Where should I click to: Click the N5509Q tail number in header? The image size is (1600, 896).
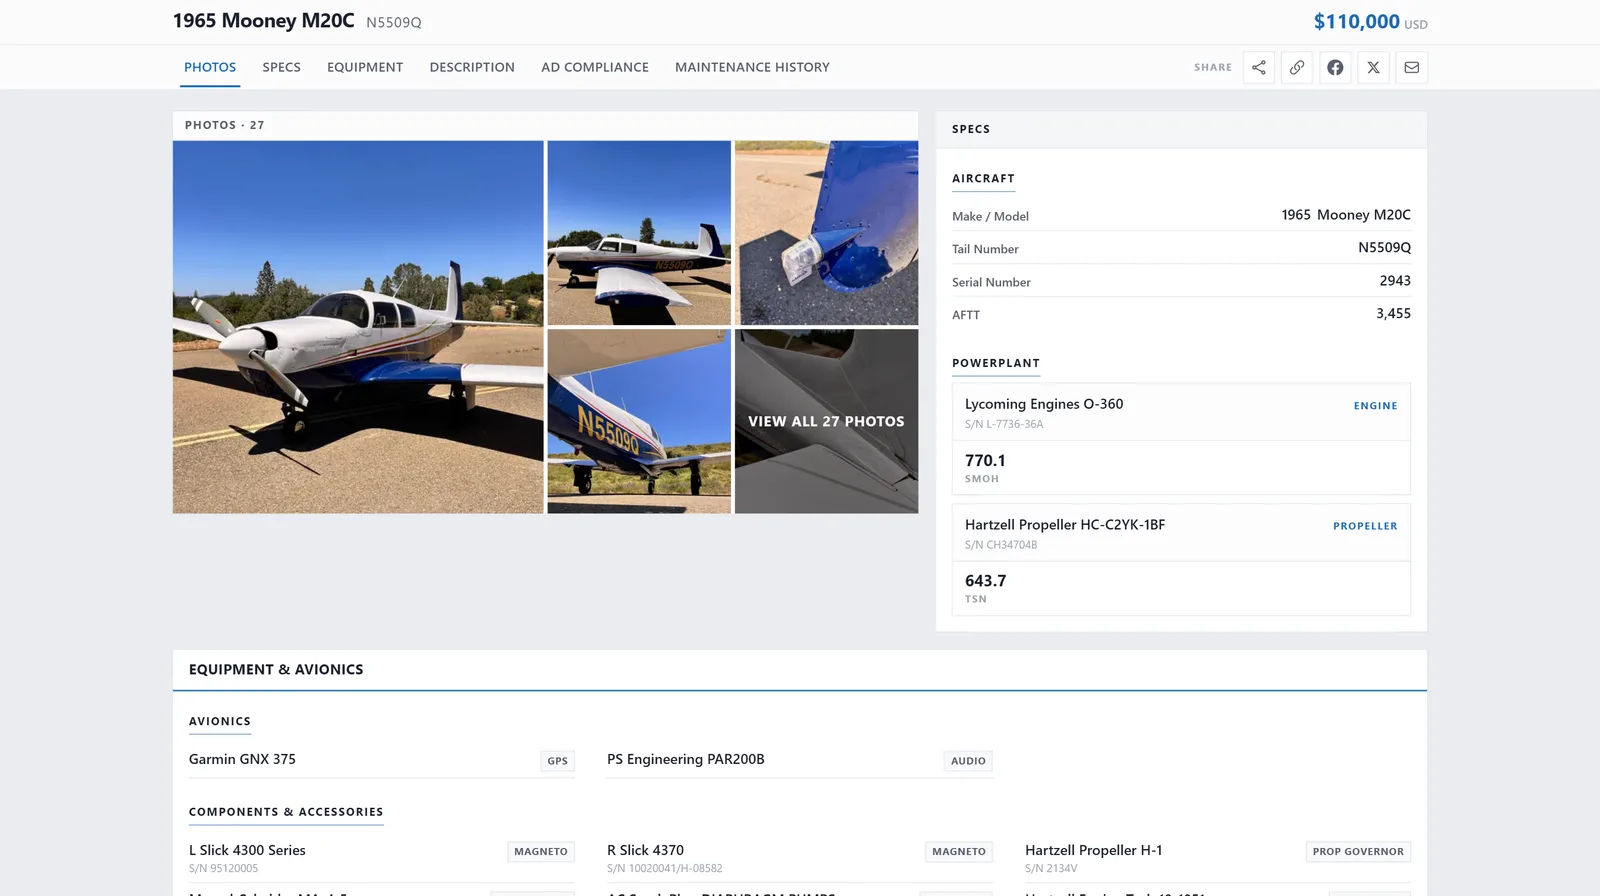[x=394, y=23]
